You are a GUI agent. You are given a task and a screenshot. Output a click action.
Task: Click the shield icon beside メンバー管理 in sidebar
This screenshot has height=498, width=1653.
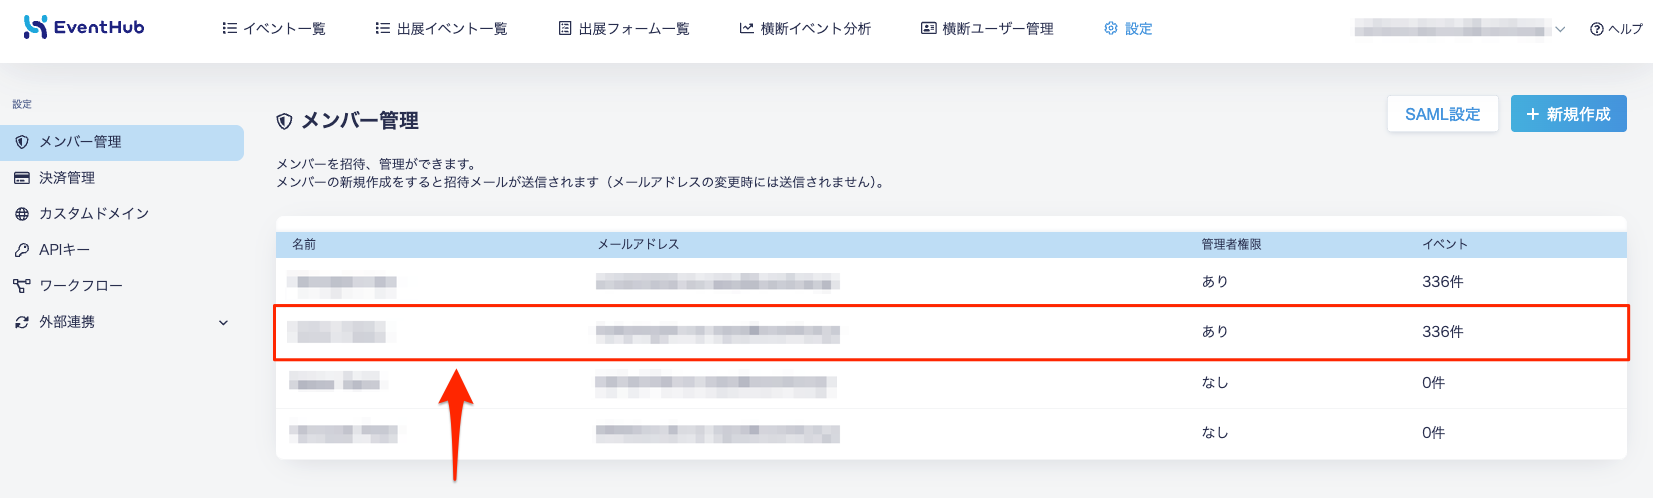(22, 142)
